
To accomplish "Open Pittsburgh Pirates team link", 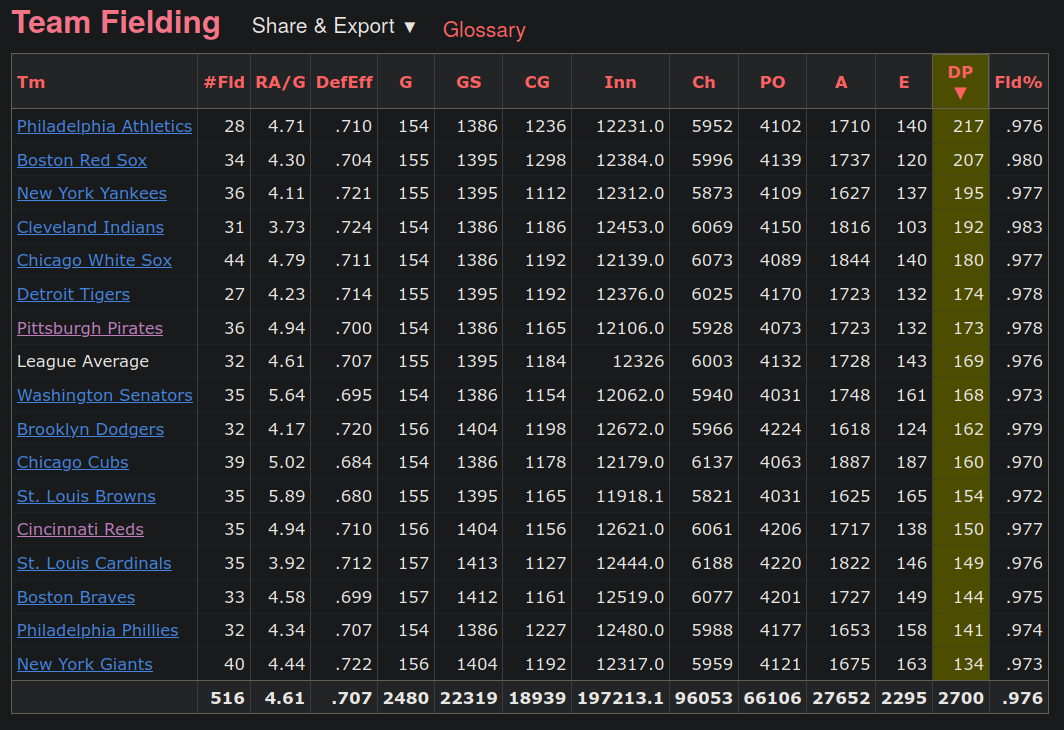I will point(90,328).
